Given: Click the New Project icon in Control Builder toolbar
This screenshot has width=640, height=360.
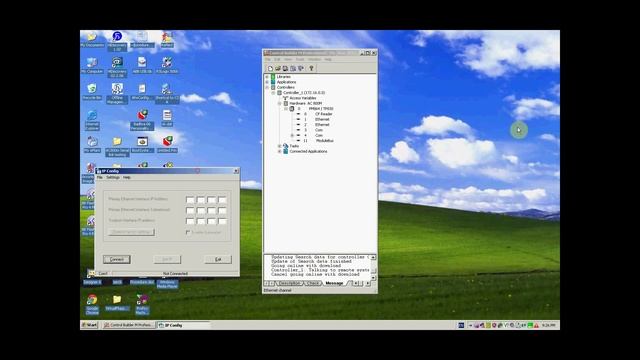Looking at the screenshot, I should [270, 68].
